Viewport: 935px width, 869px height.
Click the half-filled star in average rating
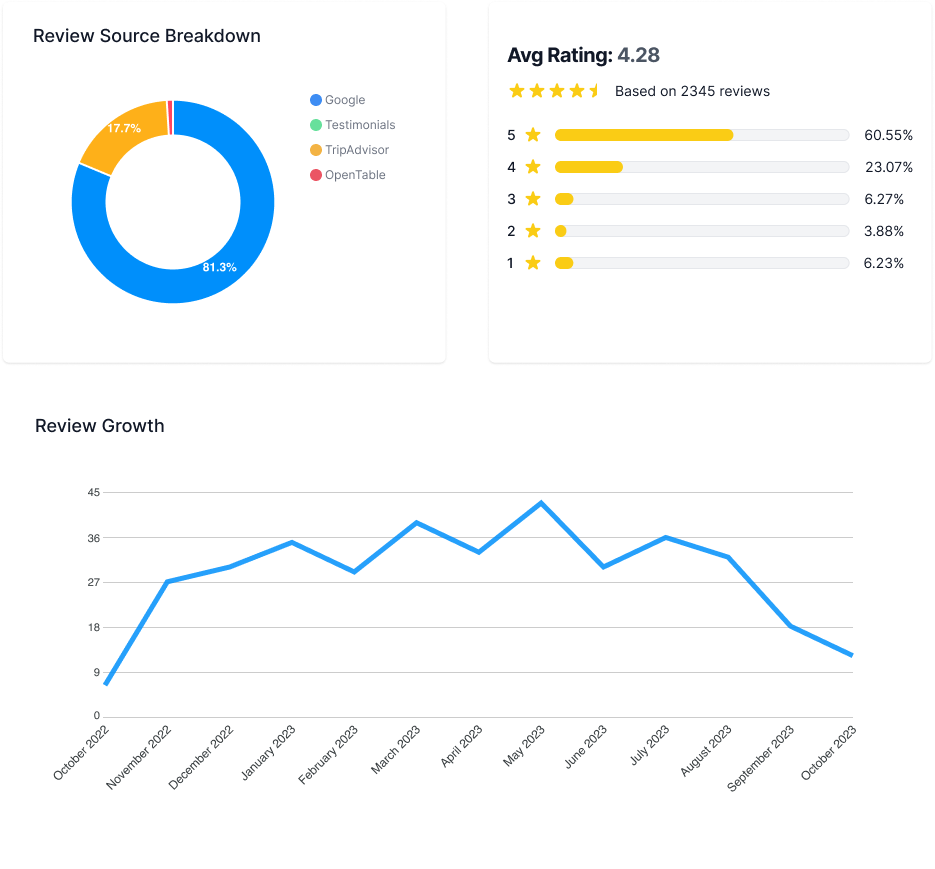pyautogui.click(x=595, y=91)
